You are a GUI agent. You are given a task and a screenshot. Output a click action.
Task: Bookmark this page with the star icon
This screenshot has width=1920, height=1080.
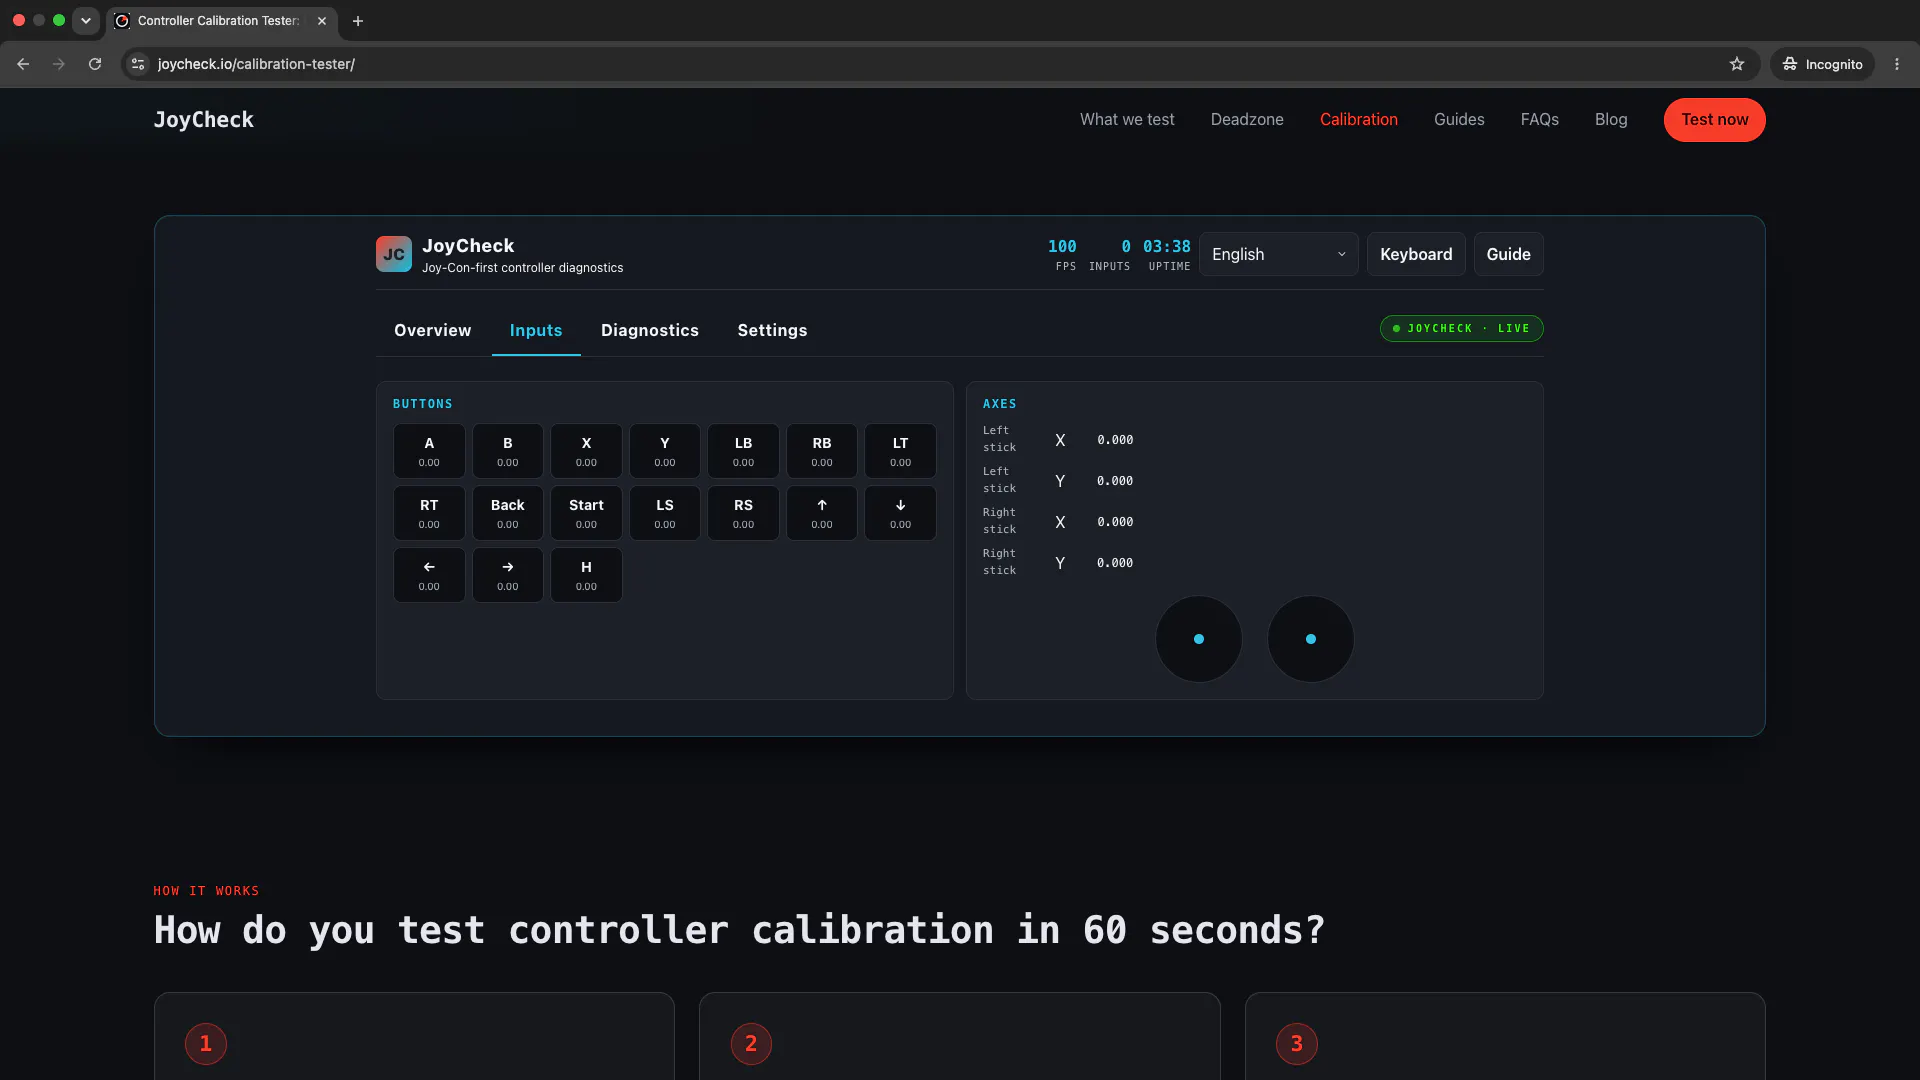[1737, 64]
